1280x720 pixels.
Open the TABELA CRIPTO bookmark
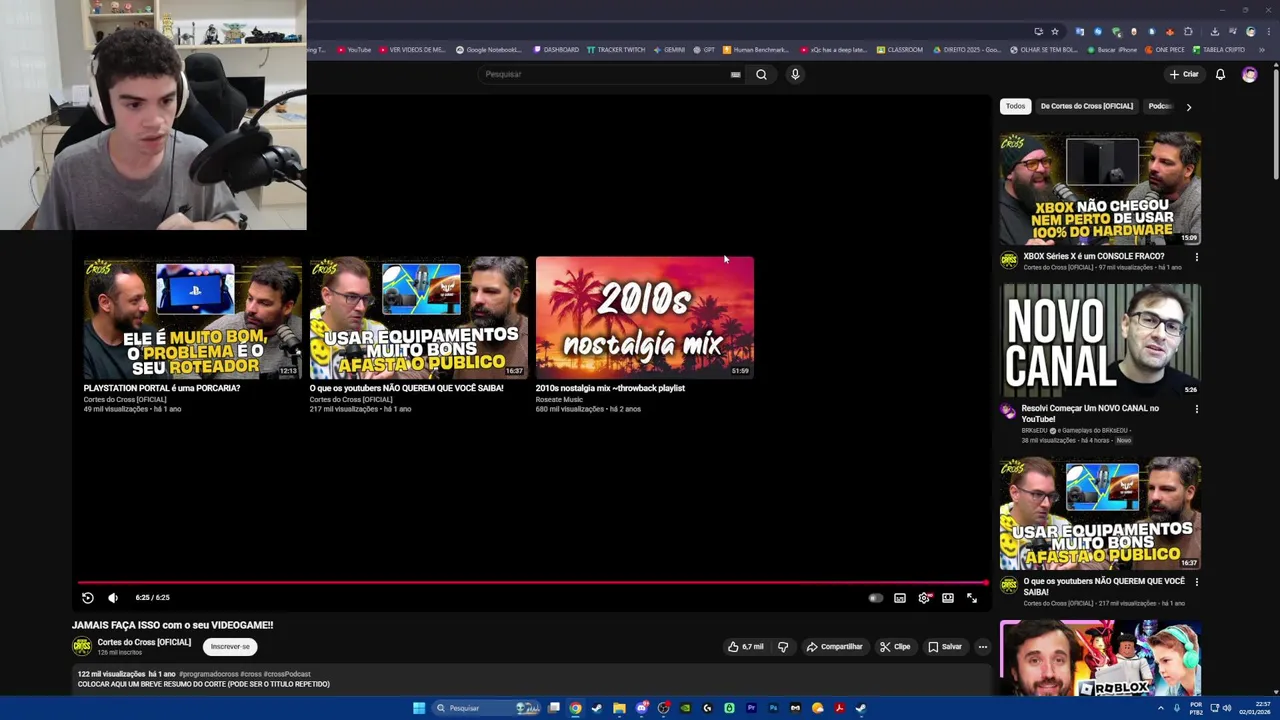coord(1219,50)
